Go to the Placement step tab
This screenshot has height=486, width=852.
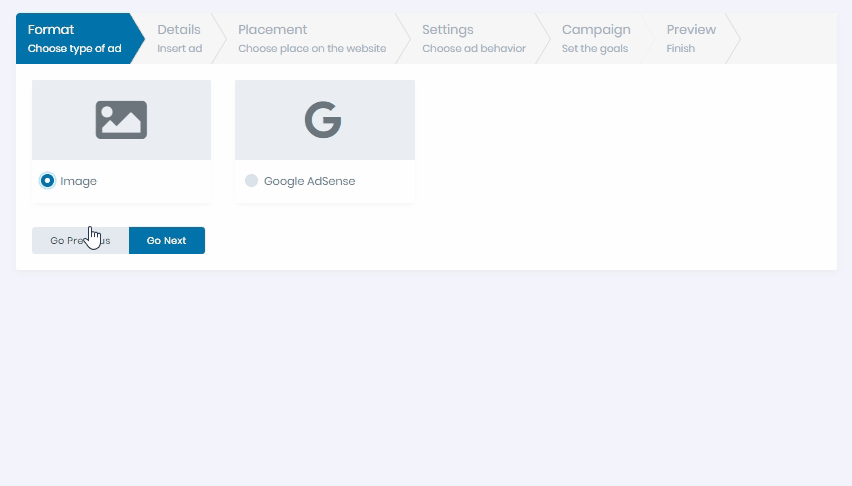pyautogui.click(x=312, y=39)
